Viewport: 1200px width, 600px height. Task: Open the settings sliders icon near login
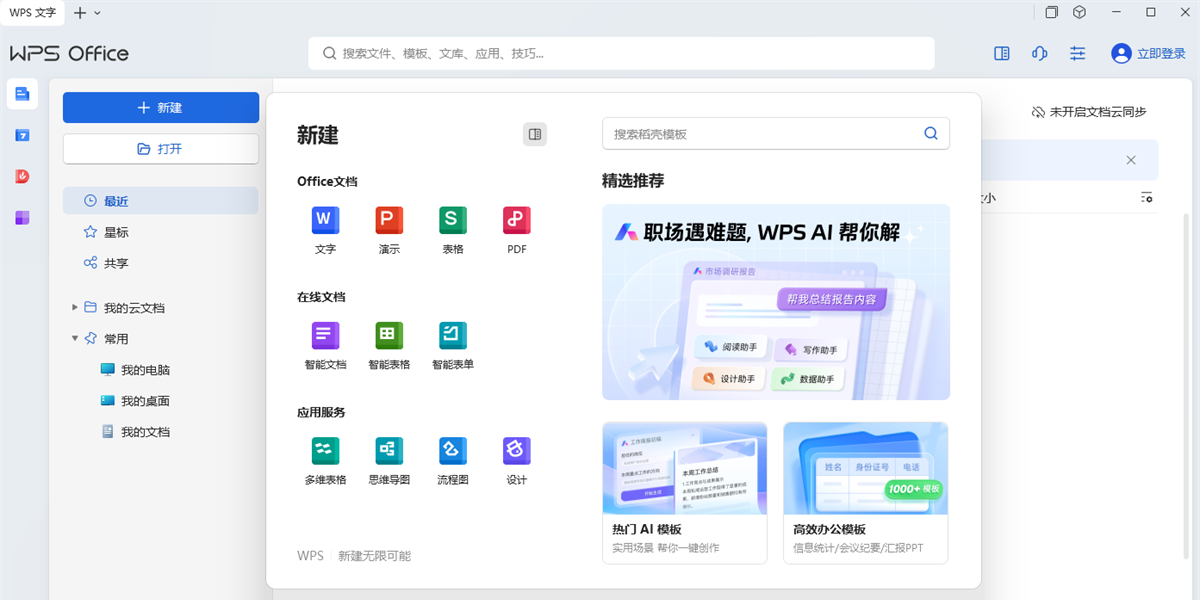point(1077,53)
